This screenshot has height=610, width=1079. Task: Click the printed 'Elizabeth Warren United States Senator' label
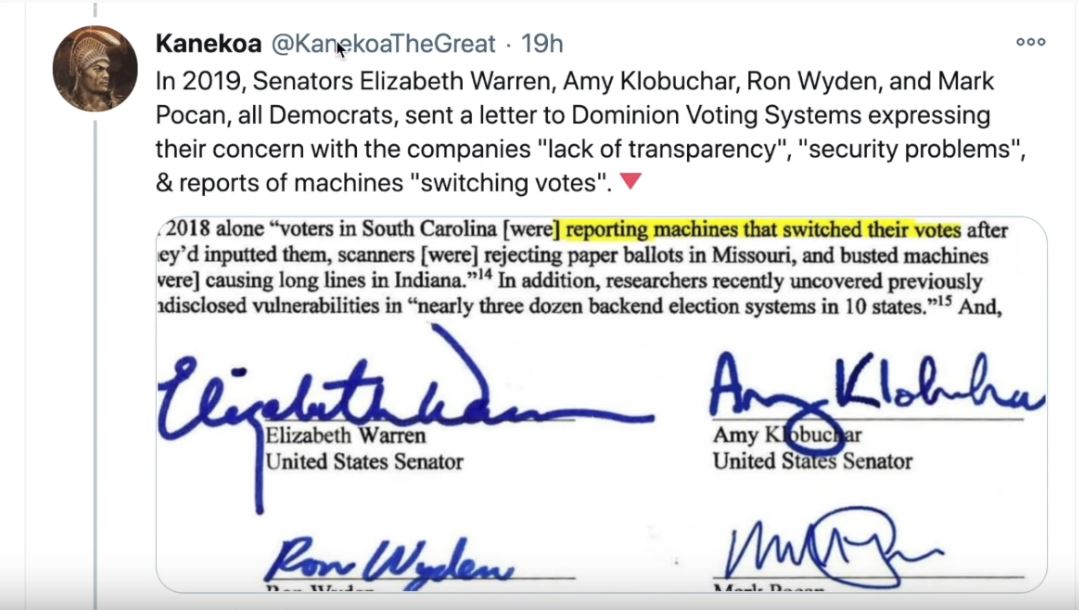(365, 448)
